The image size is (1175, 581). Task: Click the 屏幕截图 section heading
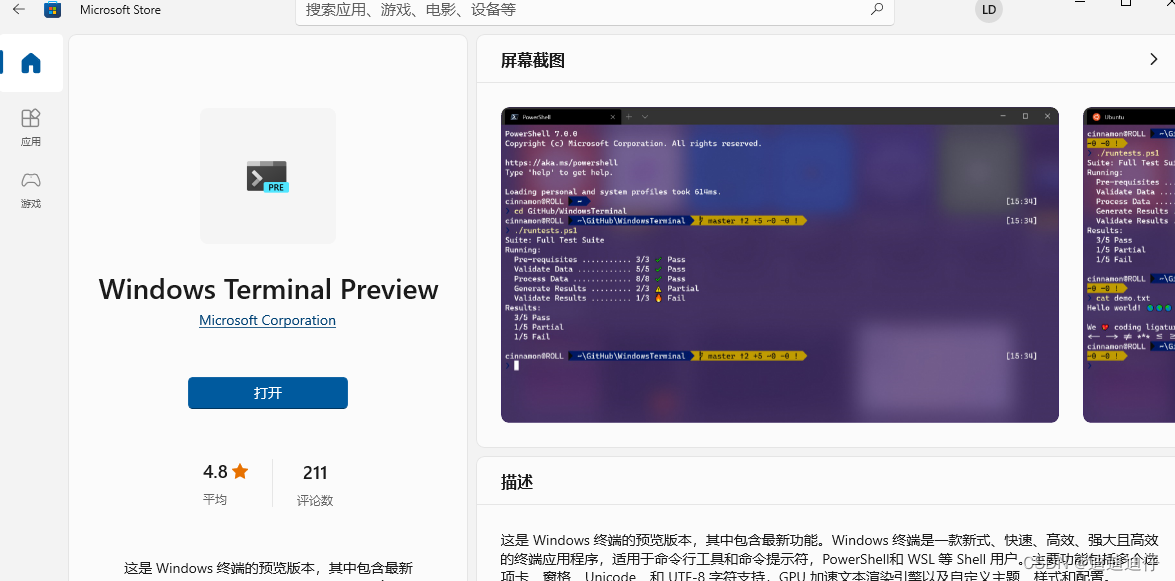(x=532, y=61)
